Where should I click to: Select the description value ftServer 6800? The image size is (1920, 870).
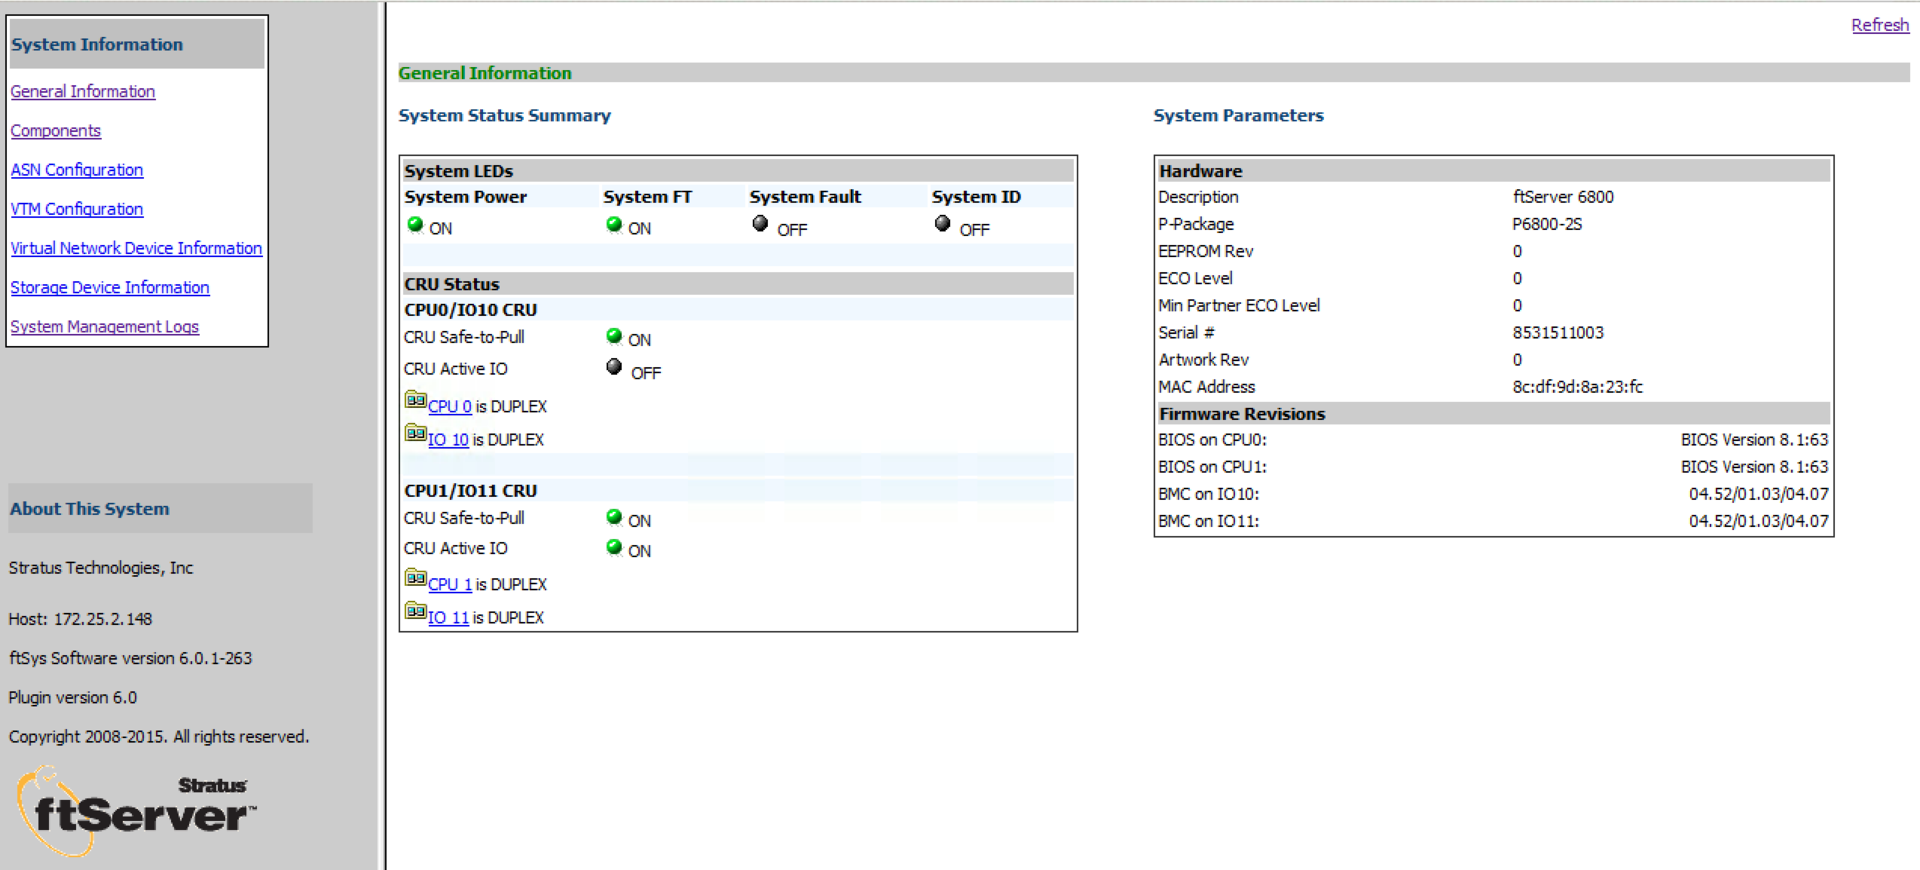1563,197
